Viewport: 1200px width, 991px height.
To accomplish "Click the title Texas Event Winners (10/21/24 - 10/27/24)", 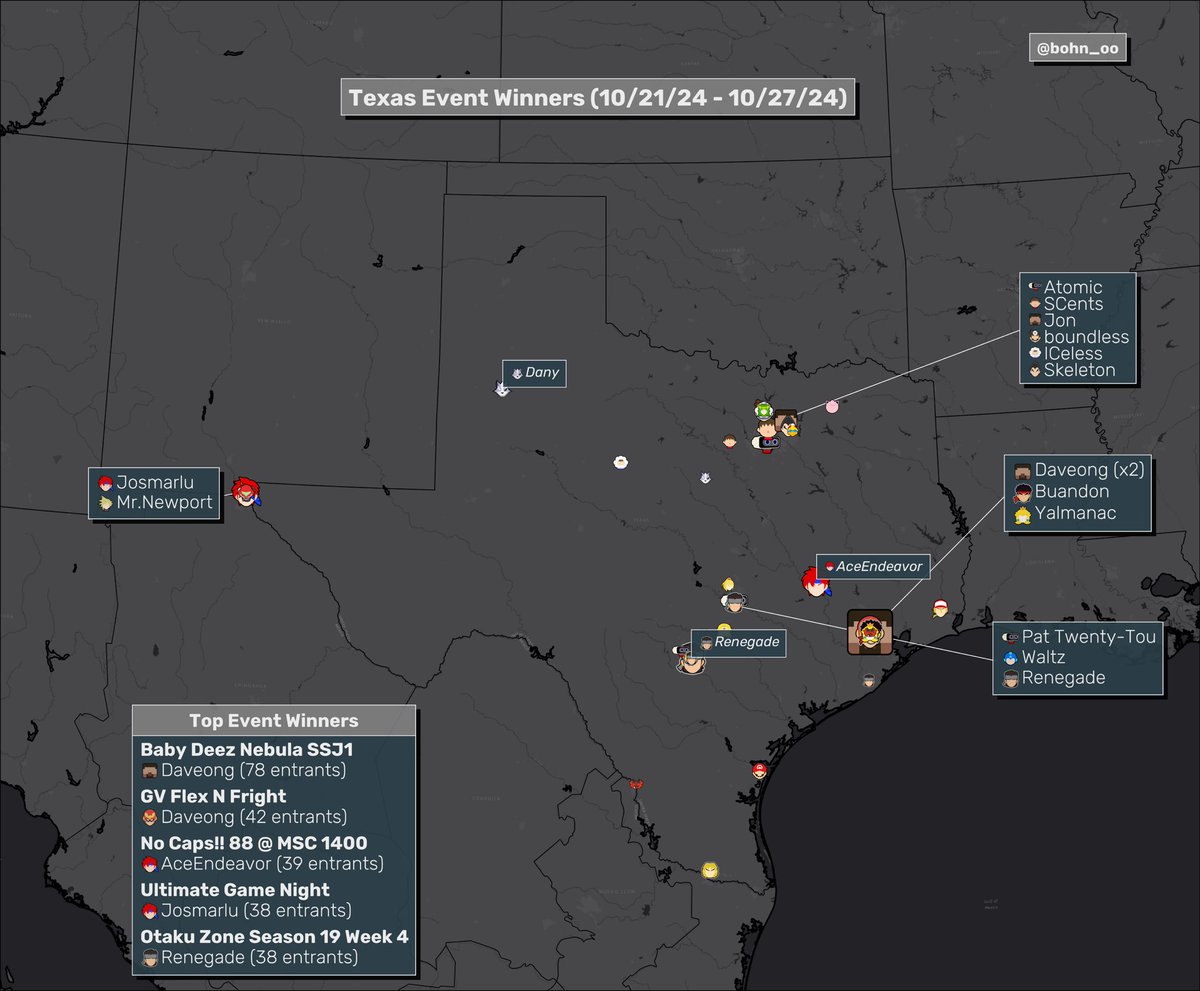I will (598, 98).
